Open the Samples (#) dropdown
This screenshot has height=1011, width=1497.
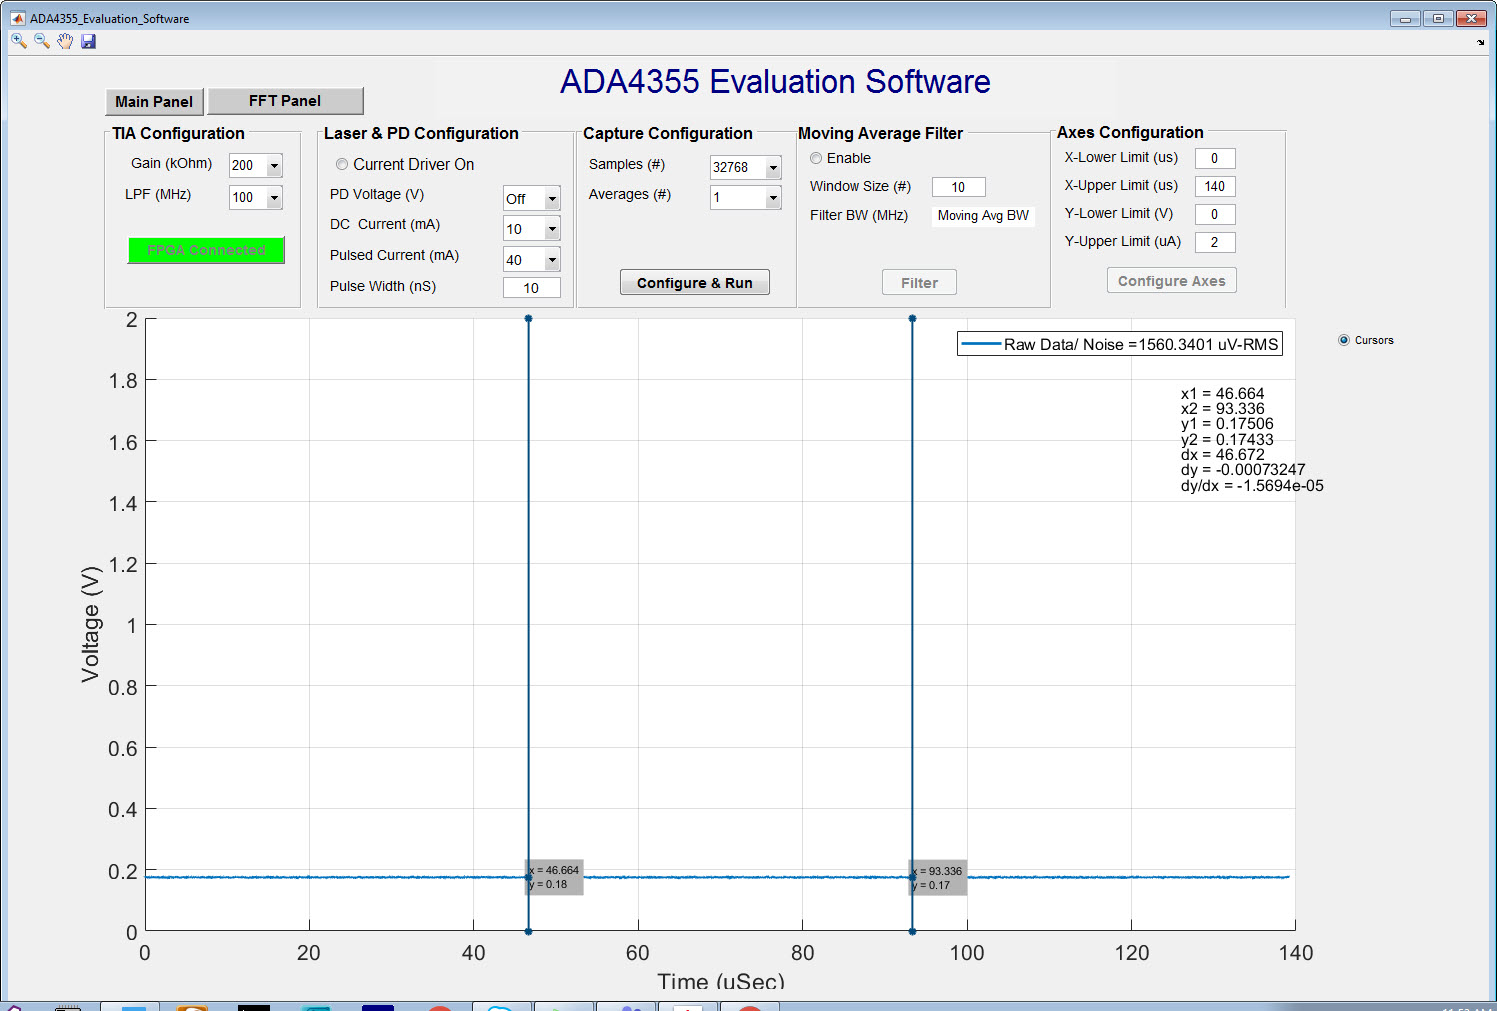(x=771, y=167)
